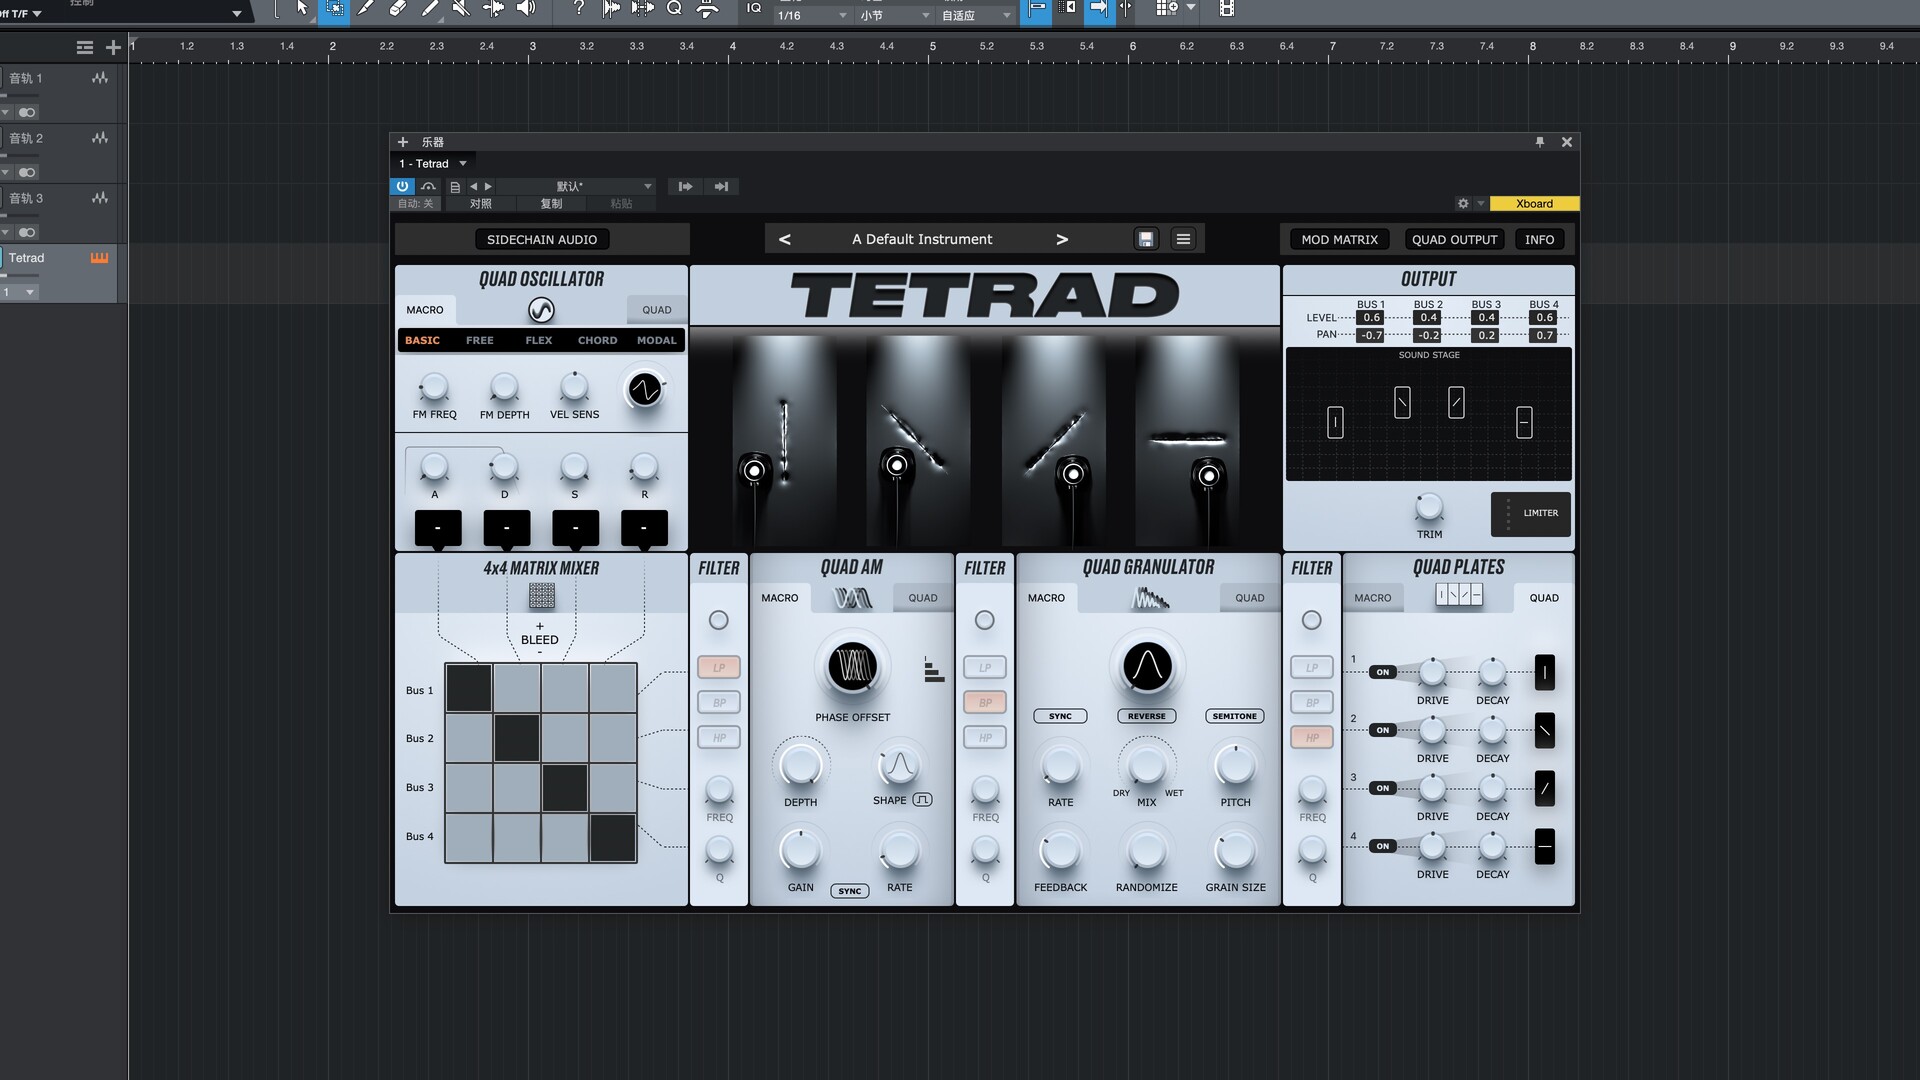Select the Eraser tool
The image size is (1920, 1080).
click(397, 8)
